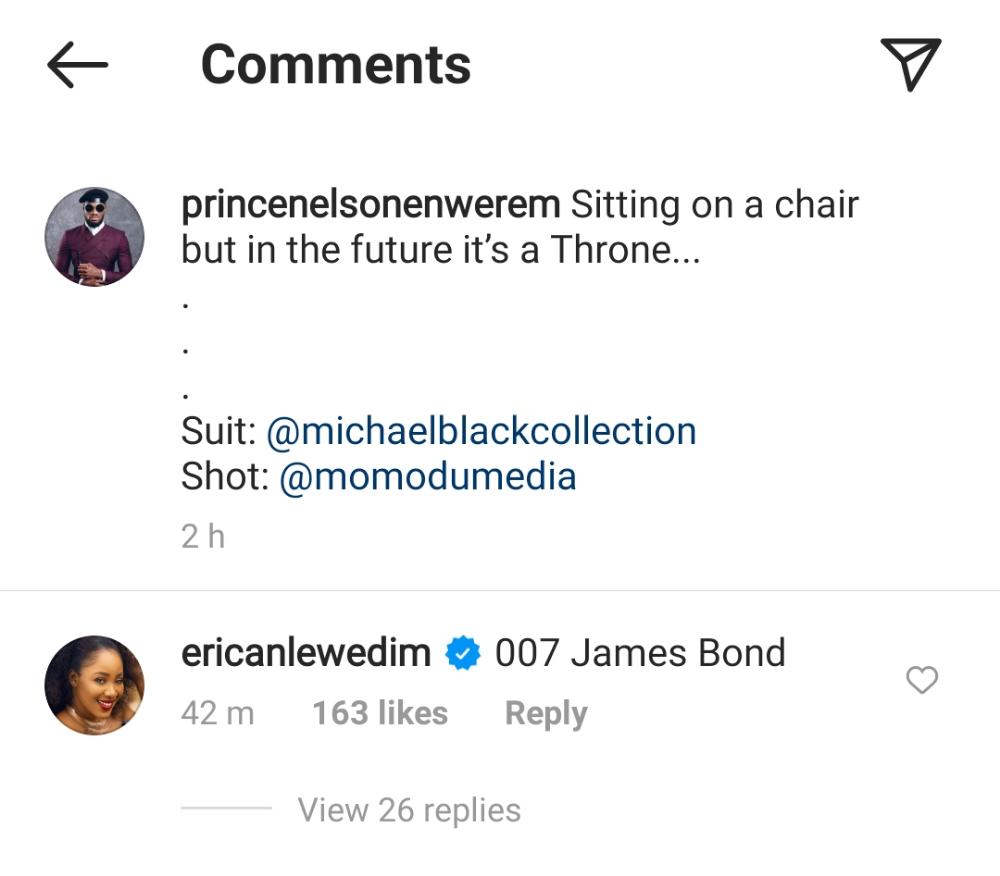1000x876 pixels.
Task: Open ericanlewedim's profile picture
Action: [x=95, y=685]
